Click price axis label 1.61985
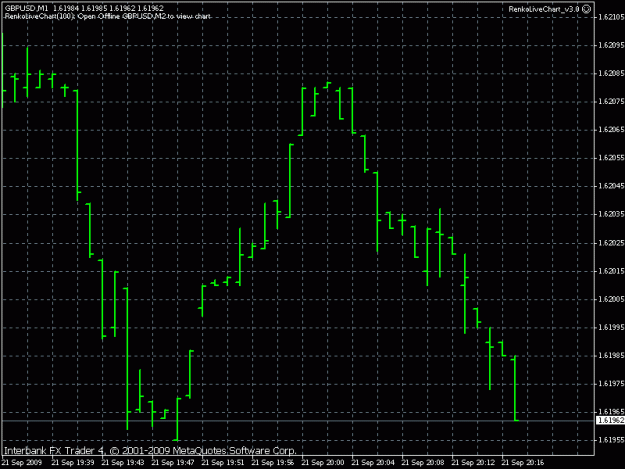Image resolution: width=625 pixels, height=469 pixels. (611, 355)
